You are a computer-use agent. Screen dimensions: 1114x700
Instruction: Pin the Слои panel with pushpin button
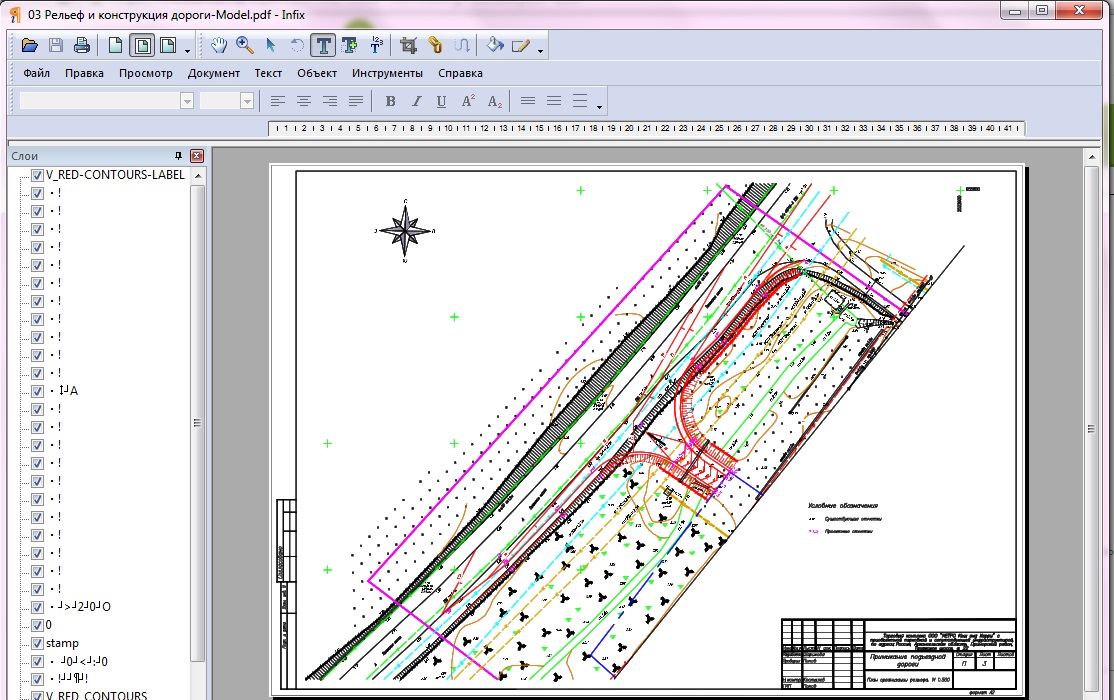179,156
